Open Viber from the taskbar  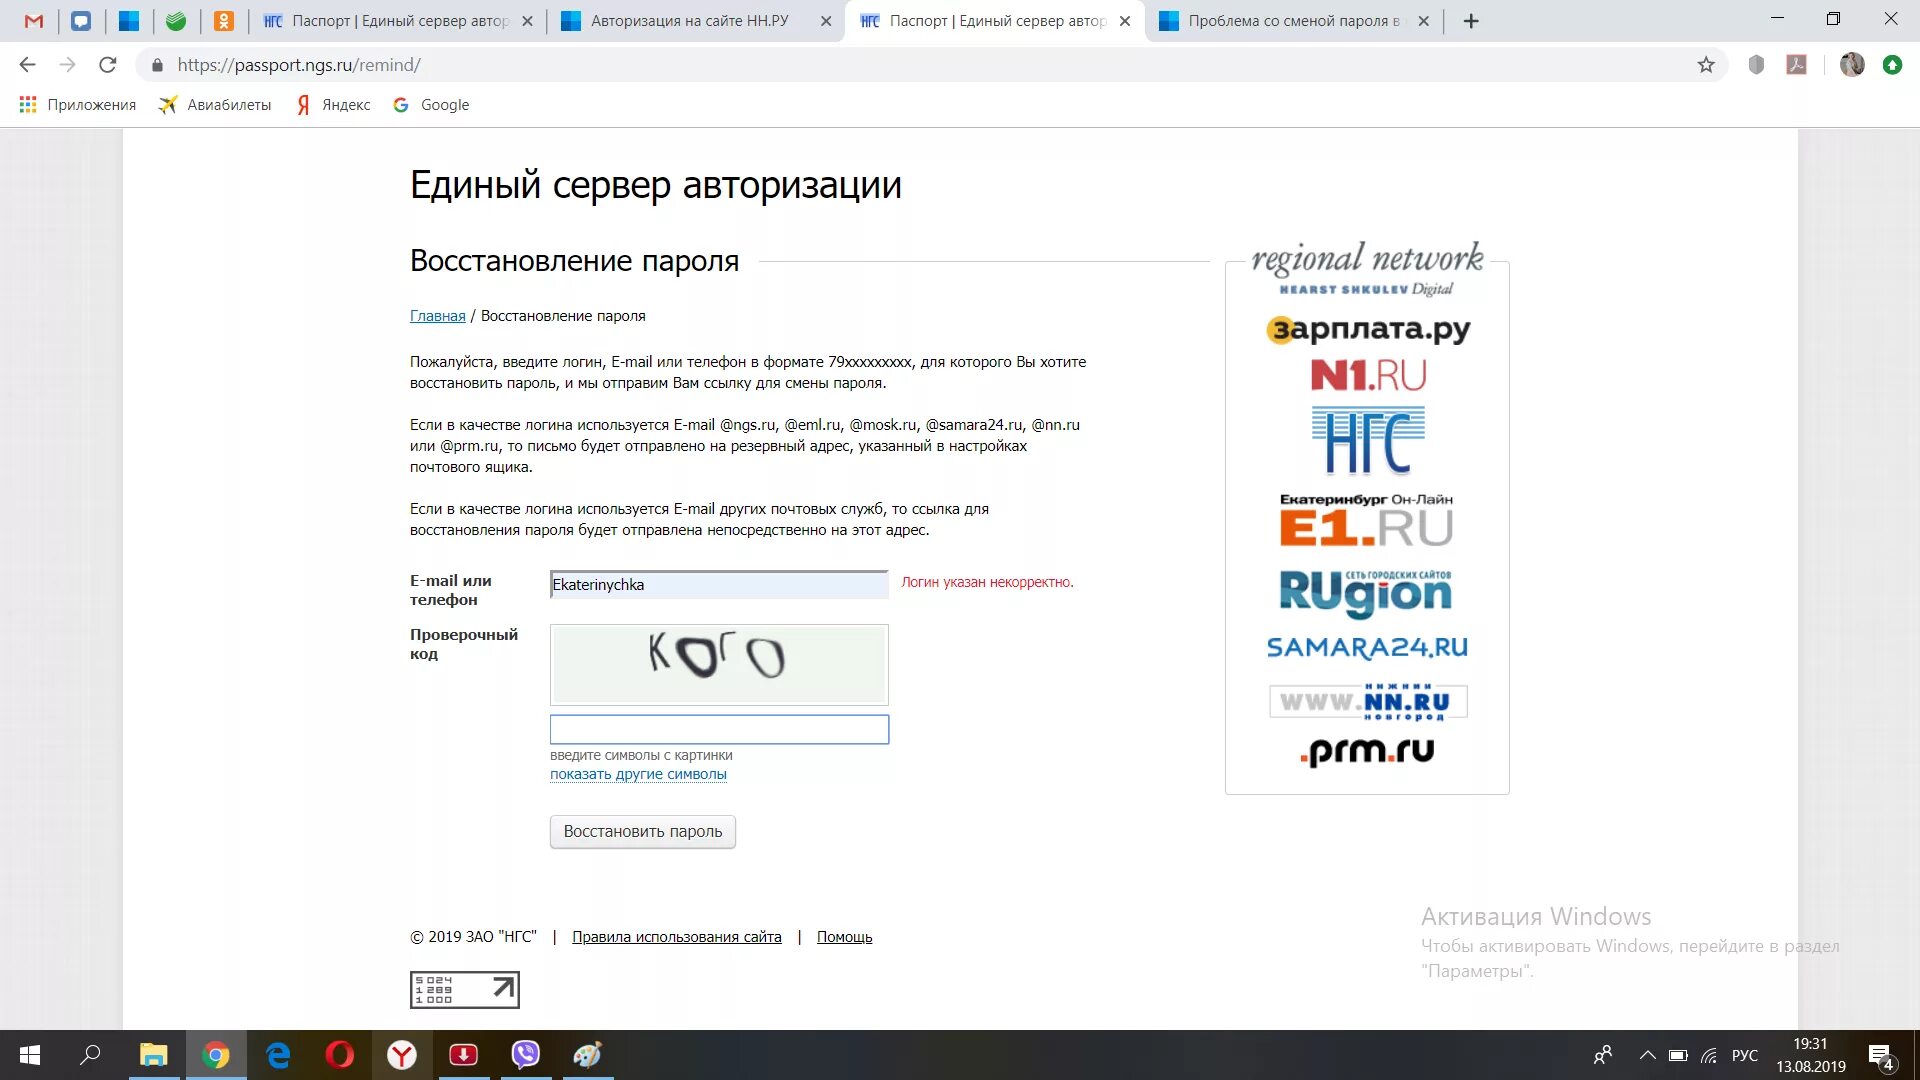pyautogui.click(x=525, y=1055)
